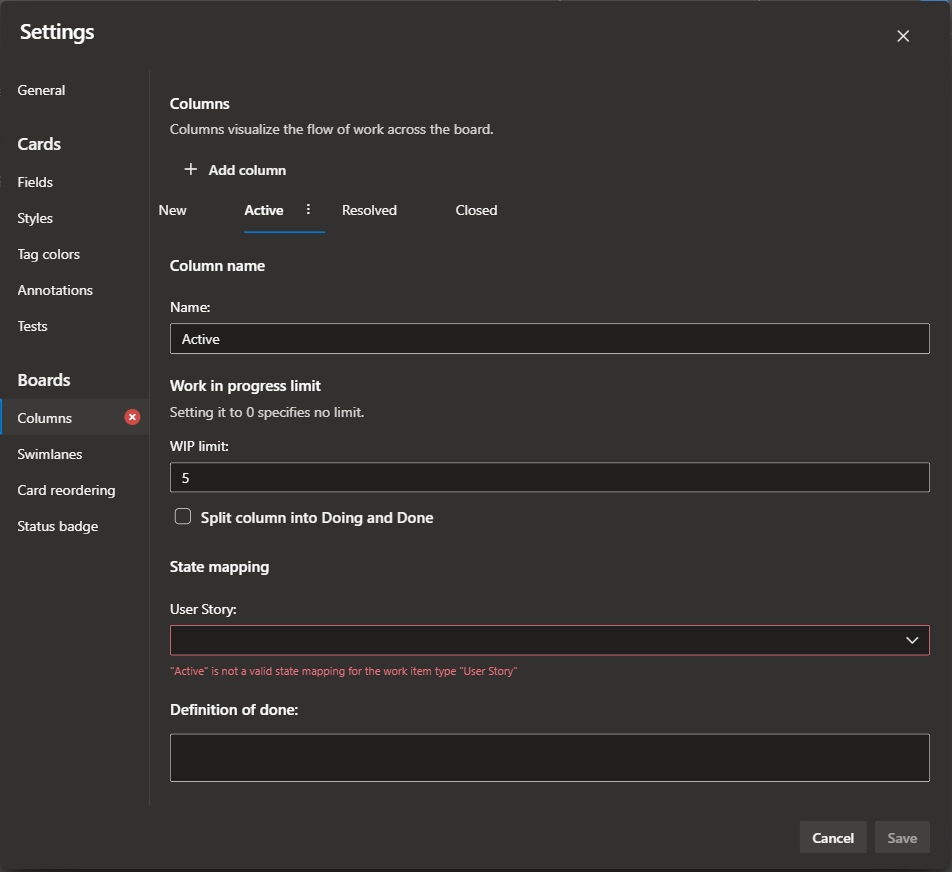
Task: Open the Styles settings page
Action: pyautogui.click(x=35, y=218)
